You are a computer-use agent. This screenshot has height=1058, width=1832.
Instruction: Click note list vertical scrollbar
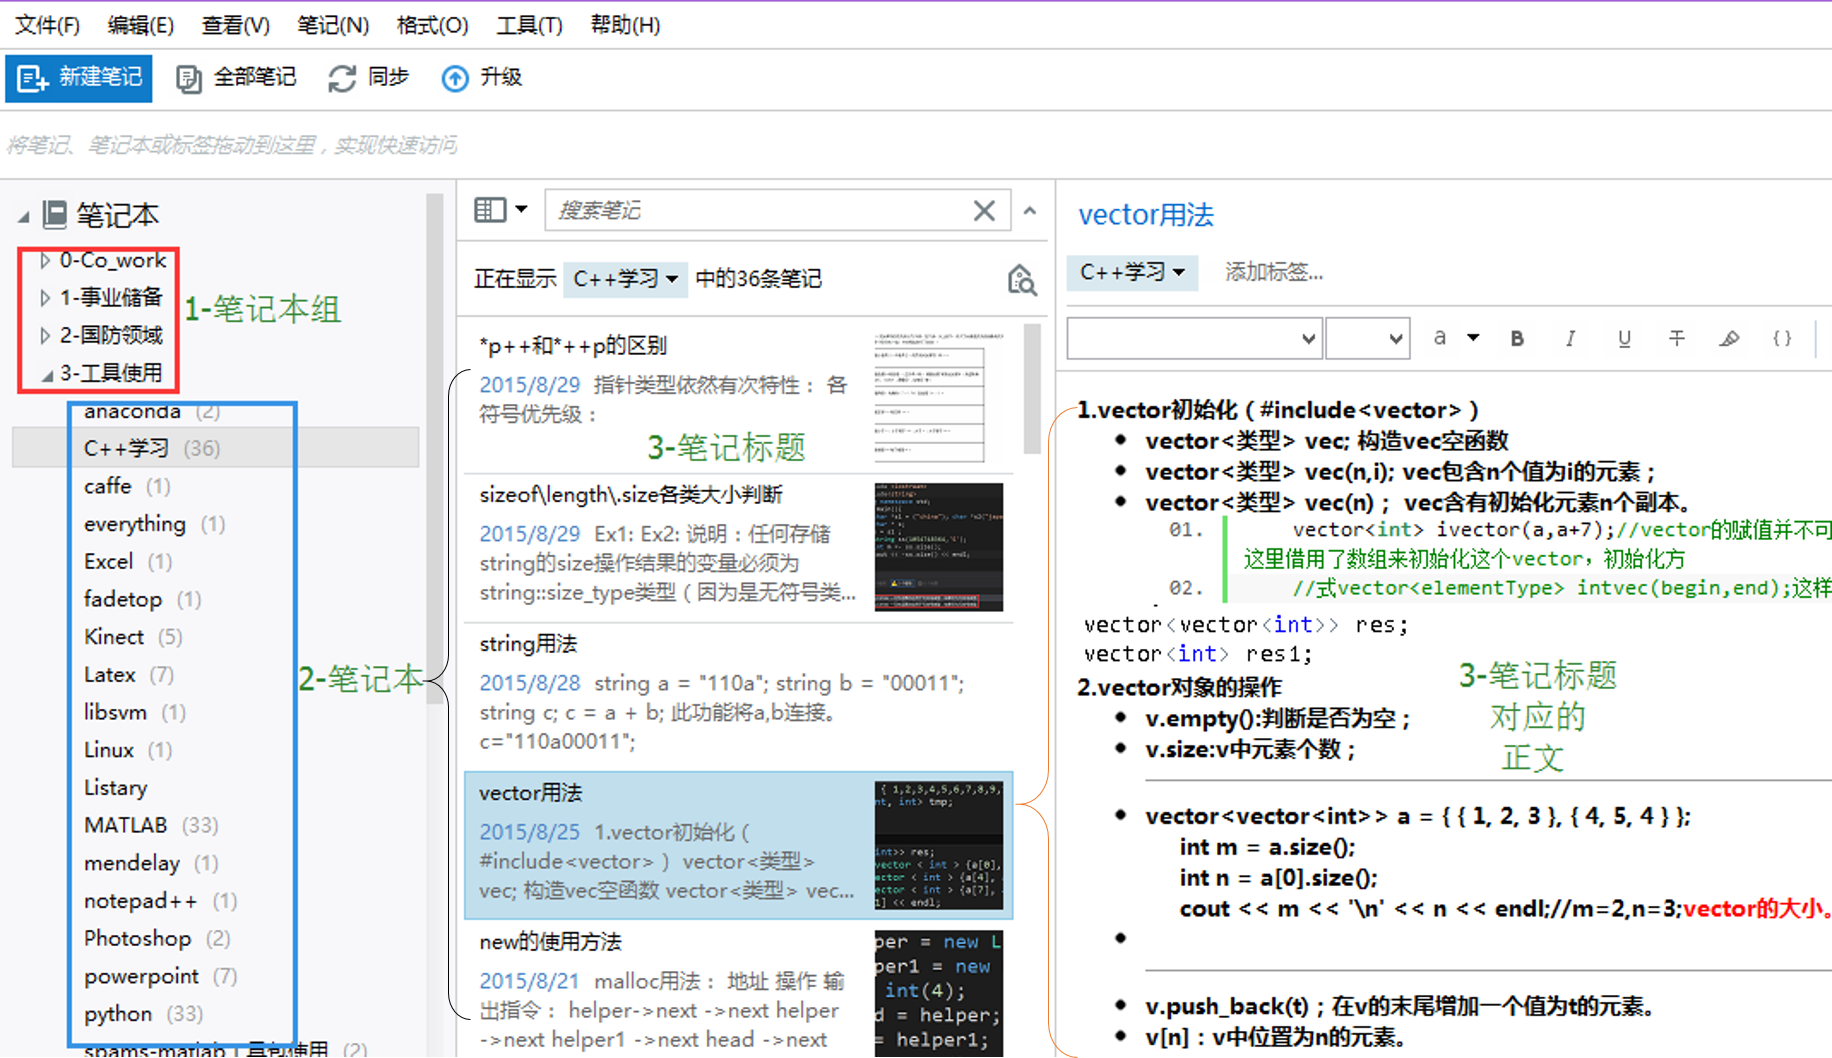pyautogui.click(x=1033, y=390)
